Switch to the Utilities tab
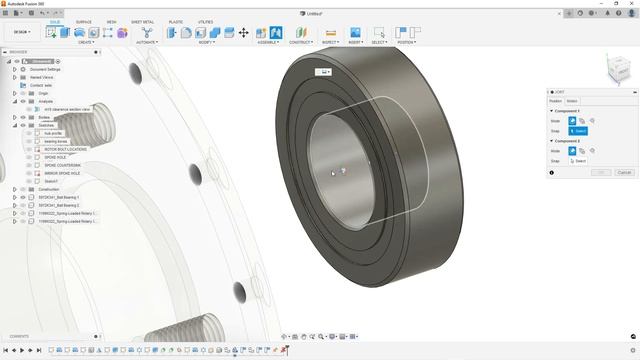640x360 pixels. click(205, 22)
